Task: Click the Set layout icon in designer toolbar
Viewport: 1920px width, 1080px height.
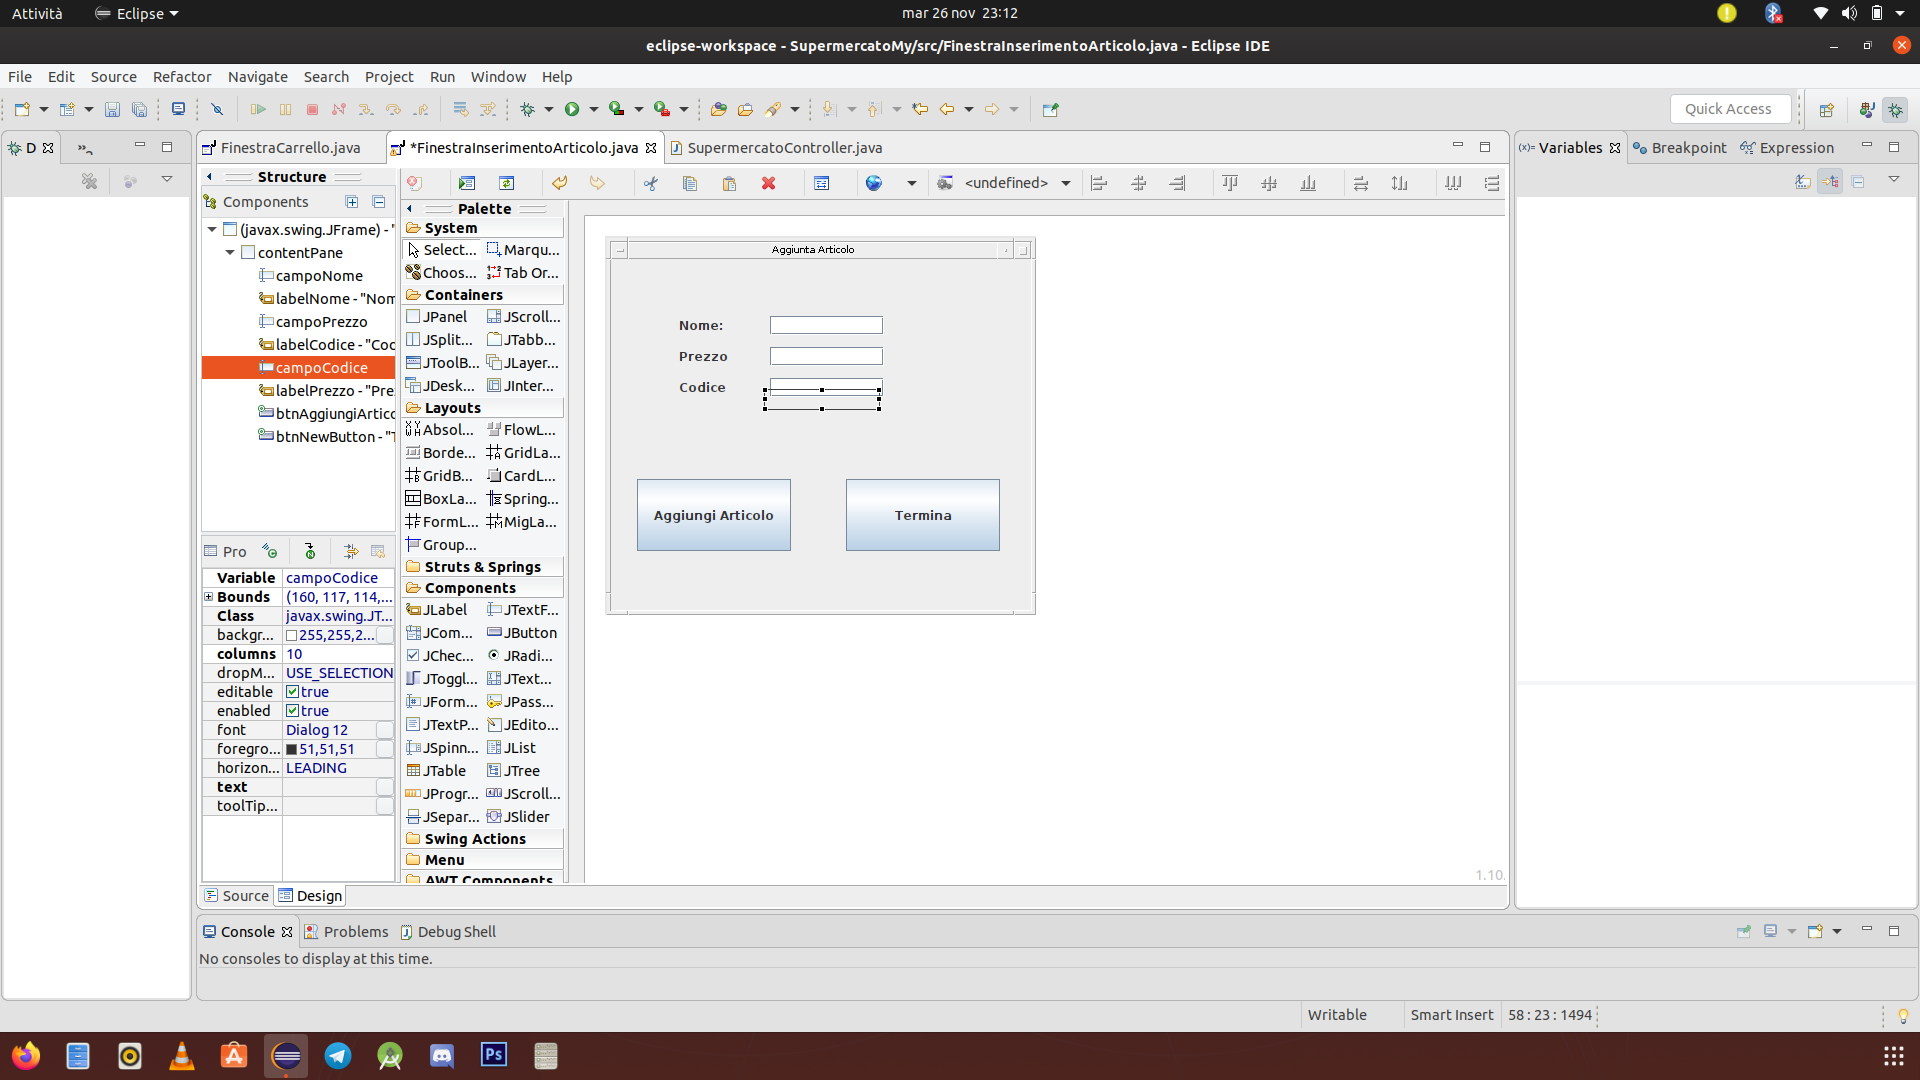Action: (x=822, y=183)
